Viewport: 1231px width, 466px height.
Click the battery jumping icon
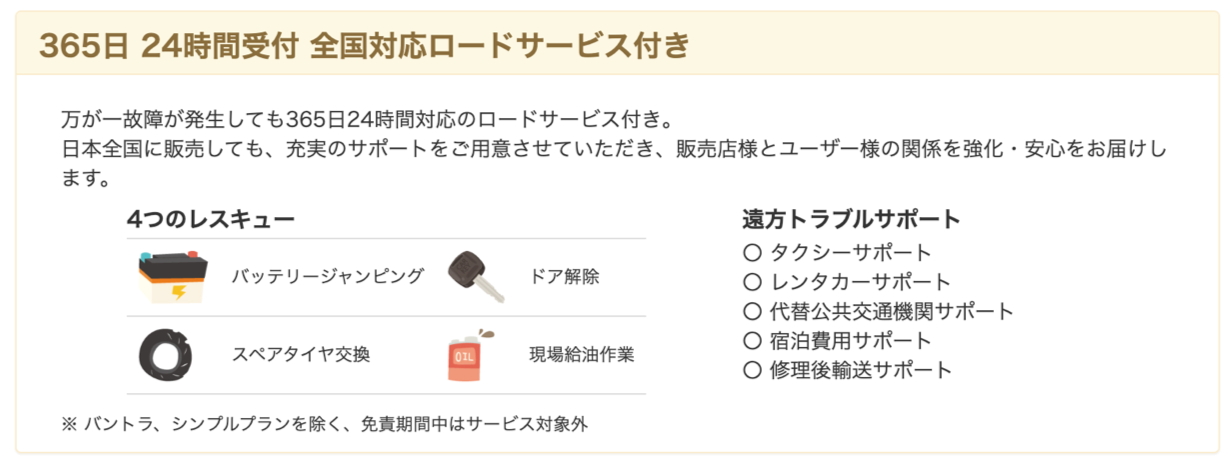174,277
